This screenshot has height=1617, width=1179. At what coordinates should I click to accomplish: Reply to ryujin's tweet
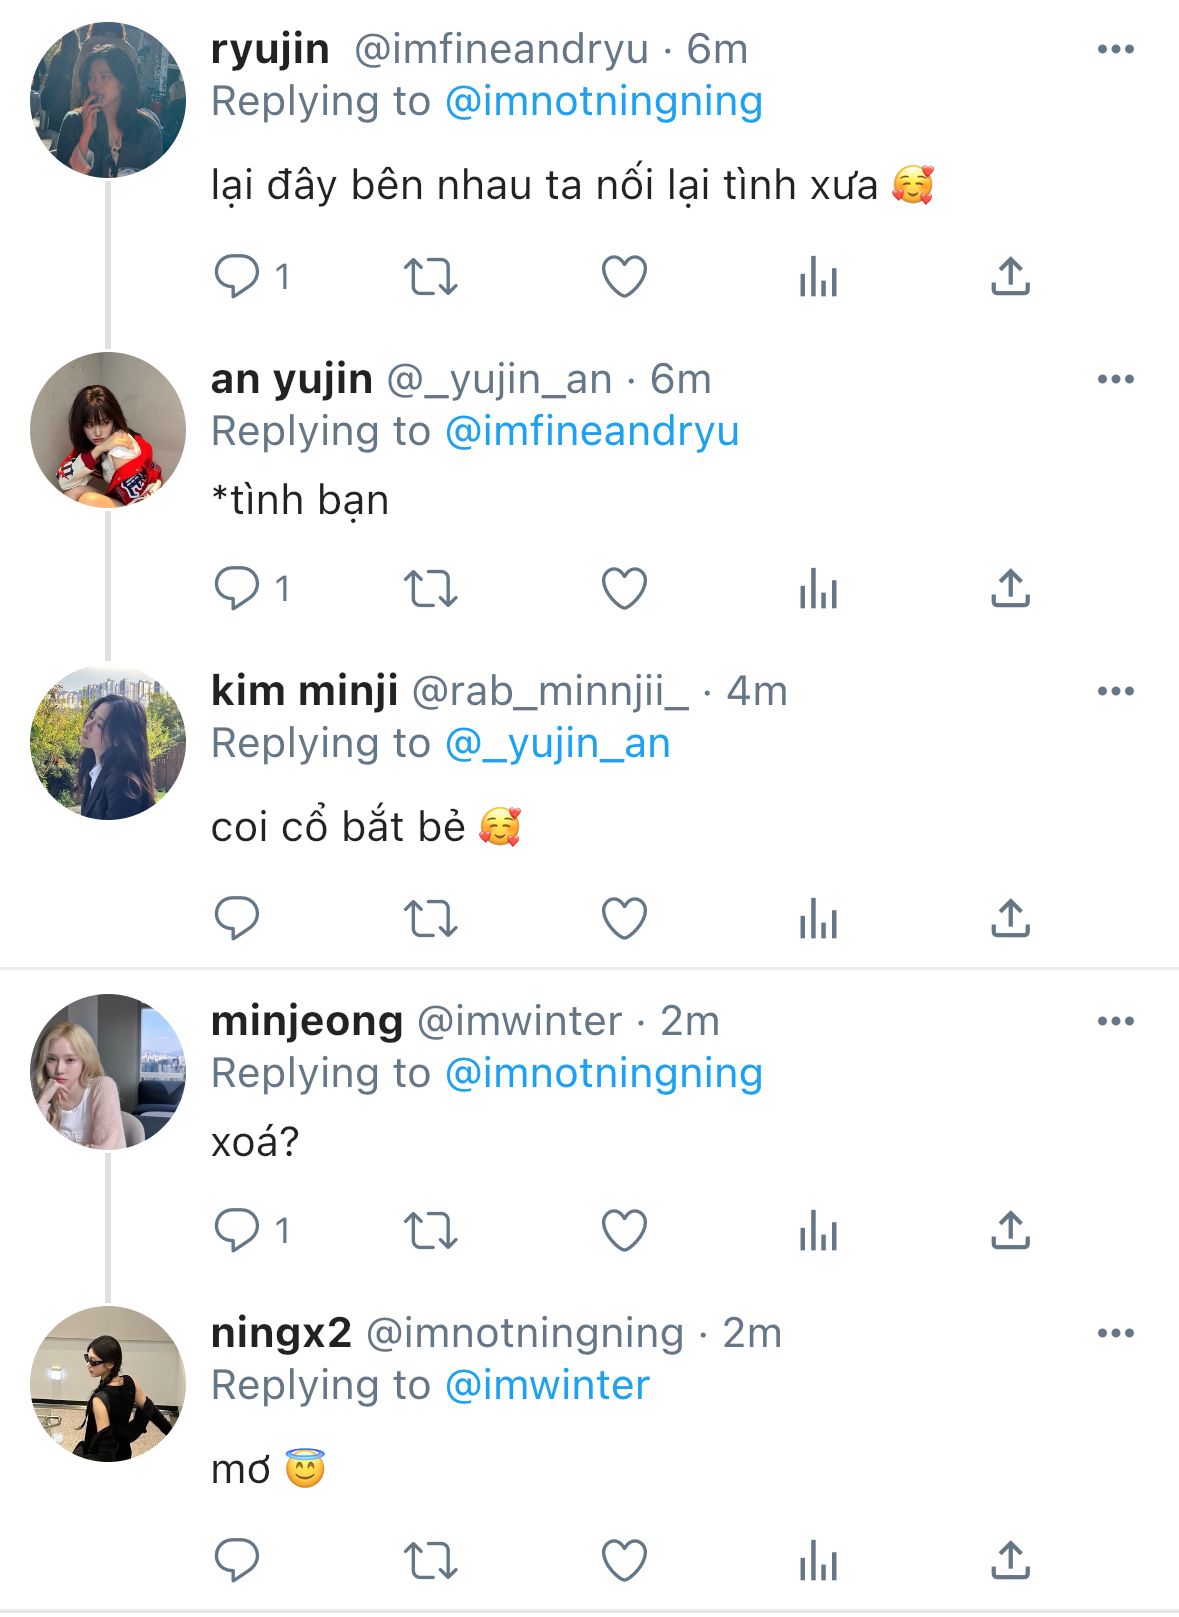(237, 277)
